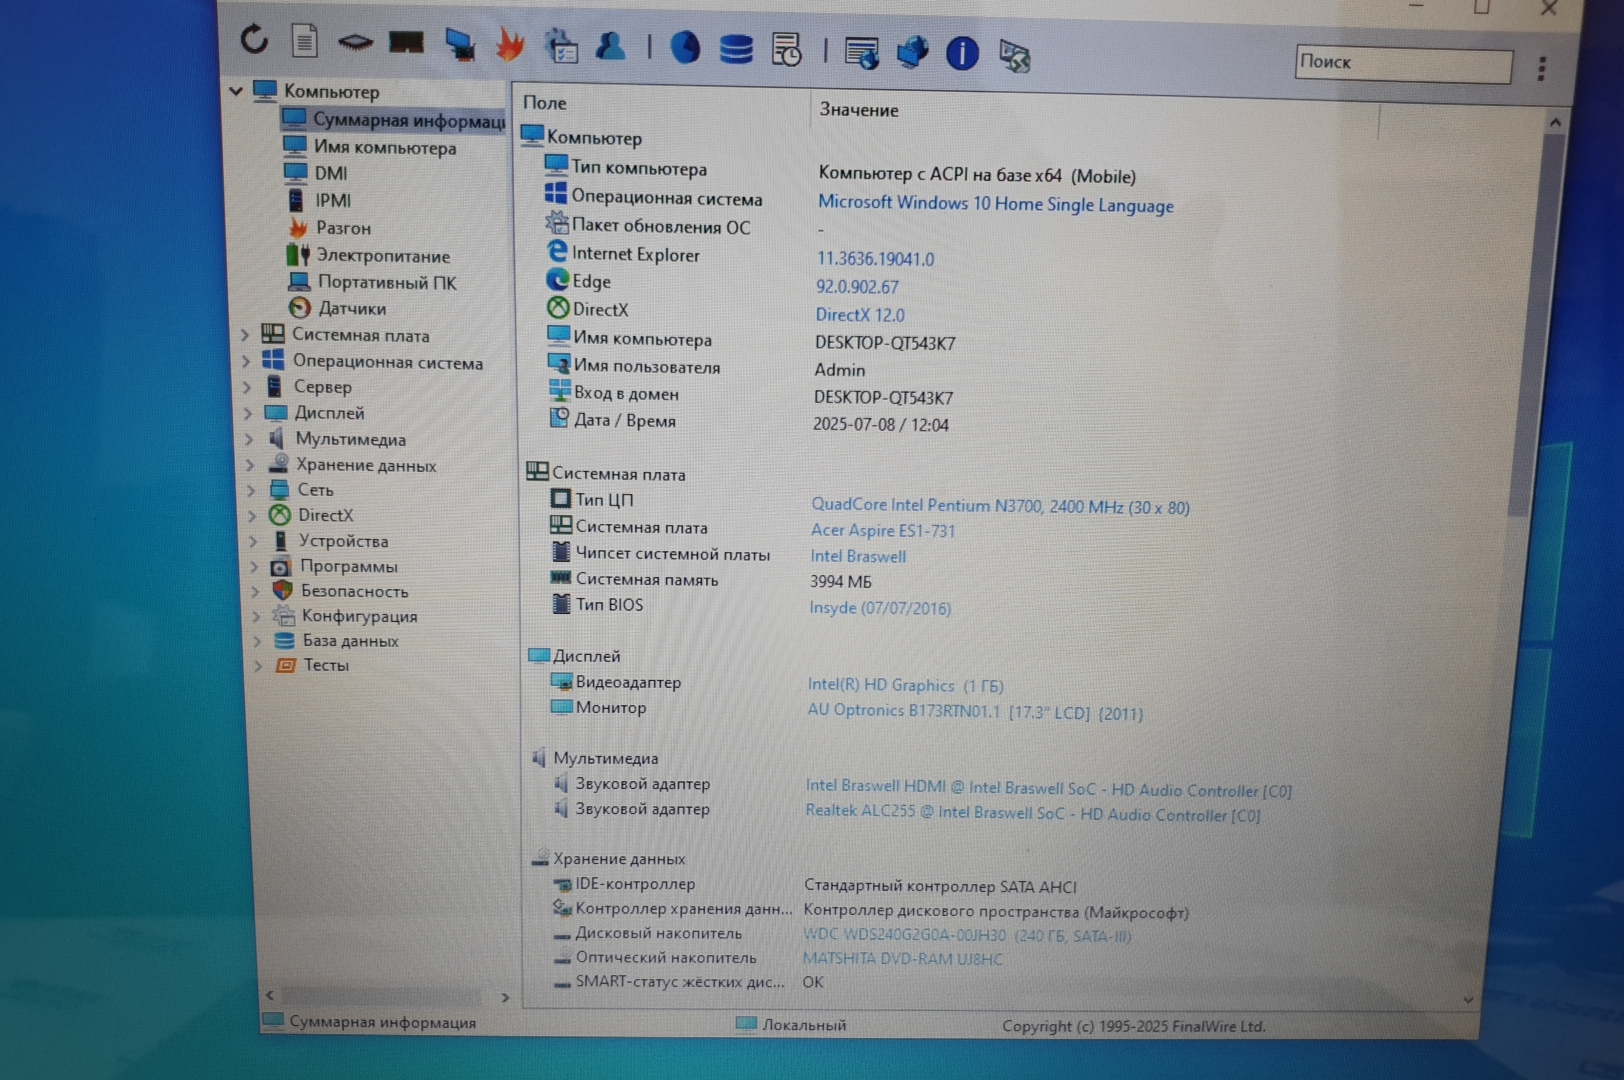The height and width of the screenshot is (1080, 1624).
Task: Click the CPU chip toolbar icon
Action: 355,42
